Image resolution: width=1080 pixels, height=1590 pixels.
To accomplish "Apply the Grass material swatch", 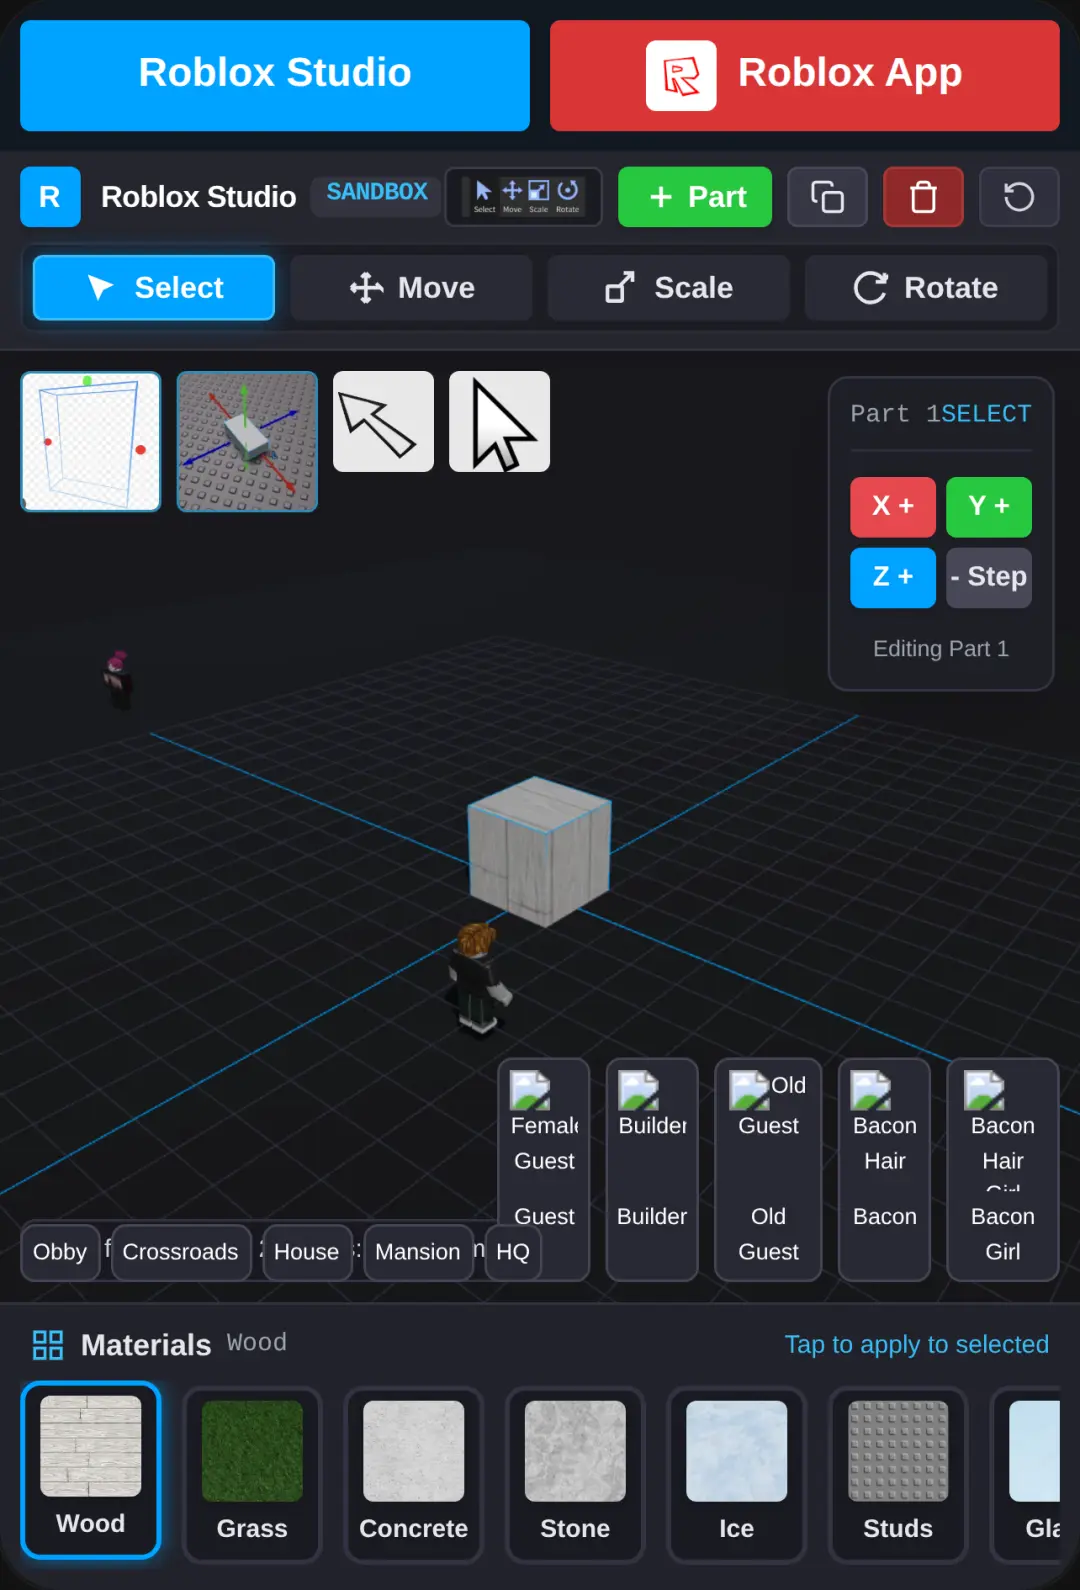I will pyautogui.click(x=252, y=1474).
